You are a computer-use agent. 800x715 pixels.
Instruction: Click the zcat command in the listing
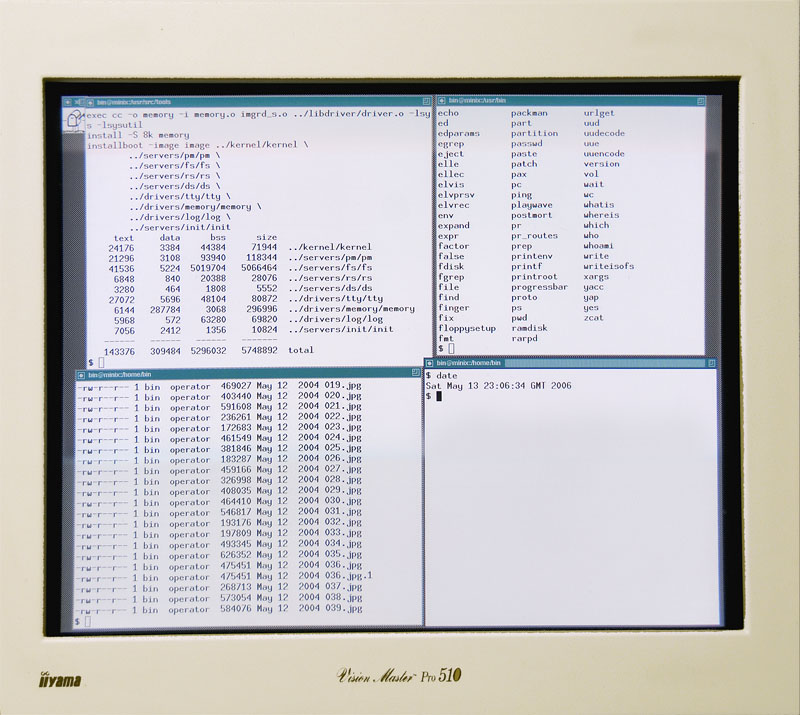point(593,318)
